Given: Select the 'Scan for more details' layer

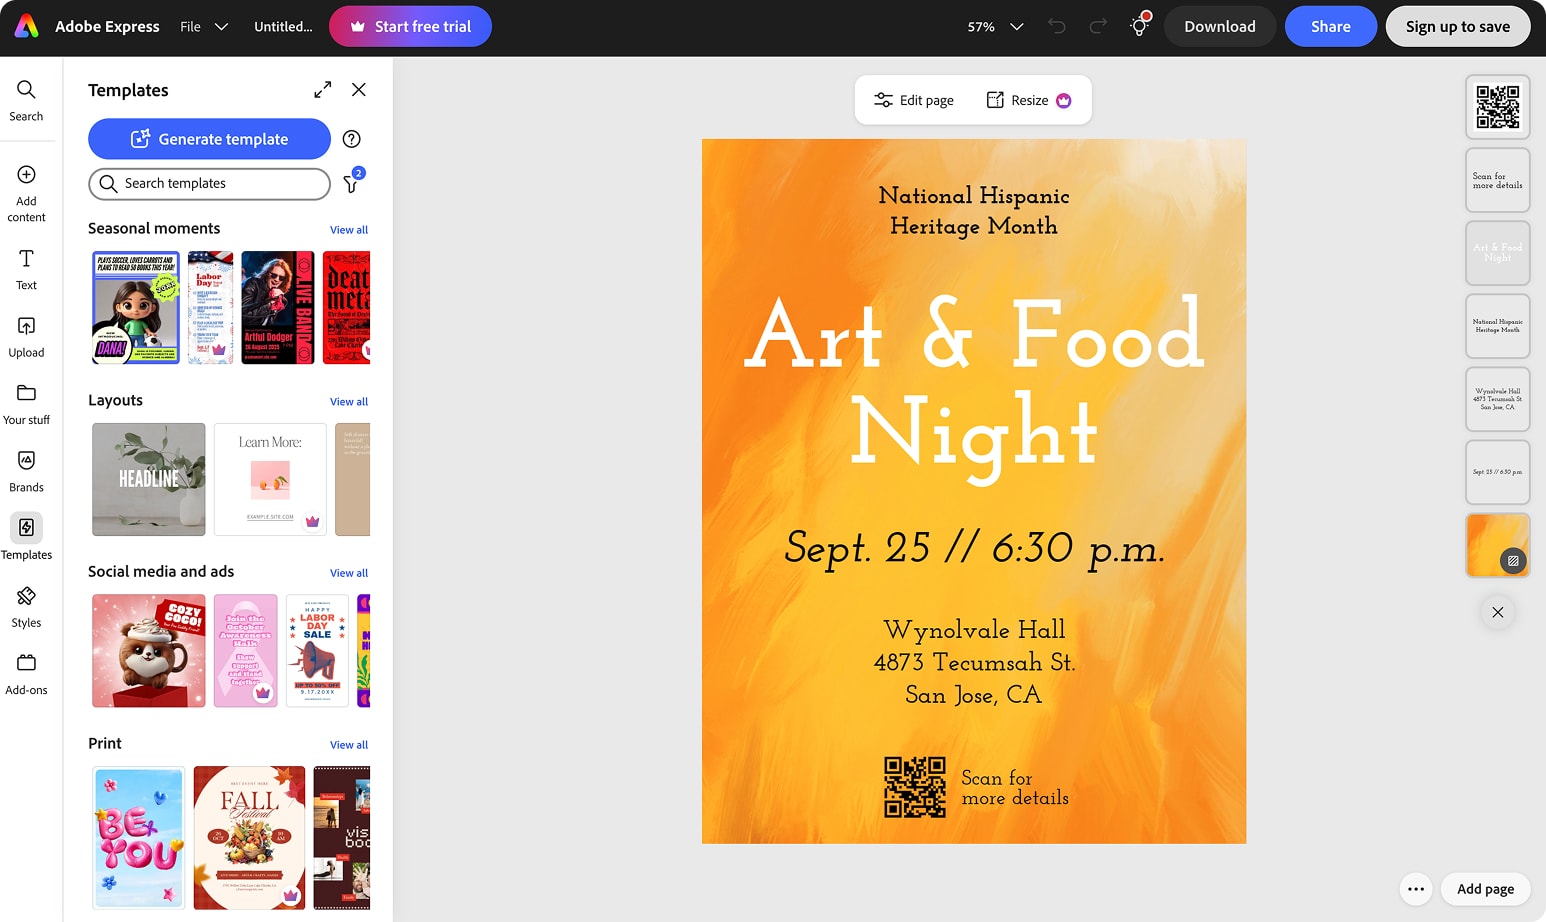Looking at the screenshot, I should [x=1497, y=180].
